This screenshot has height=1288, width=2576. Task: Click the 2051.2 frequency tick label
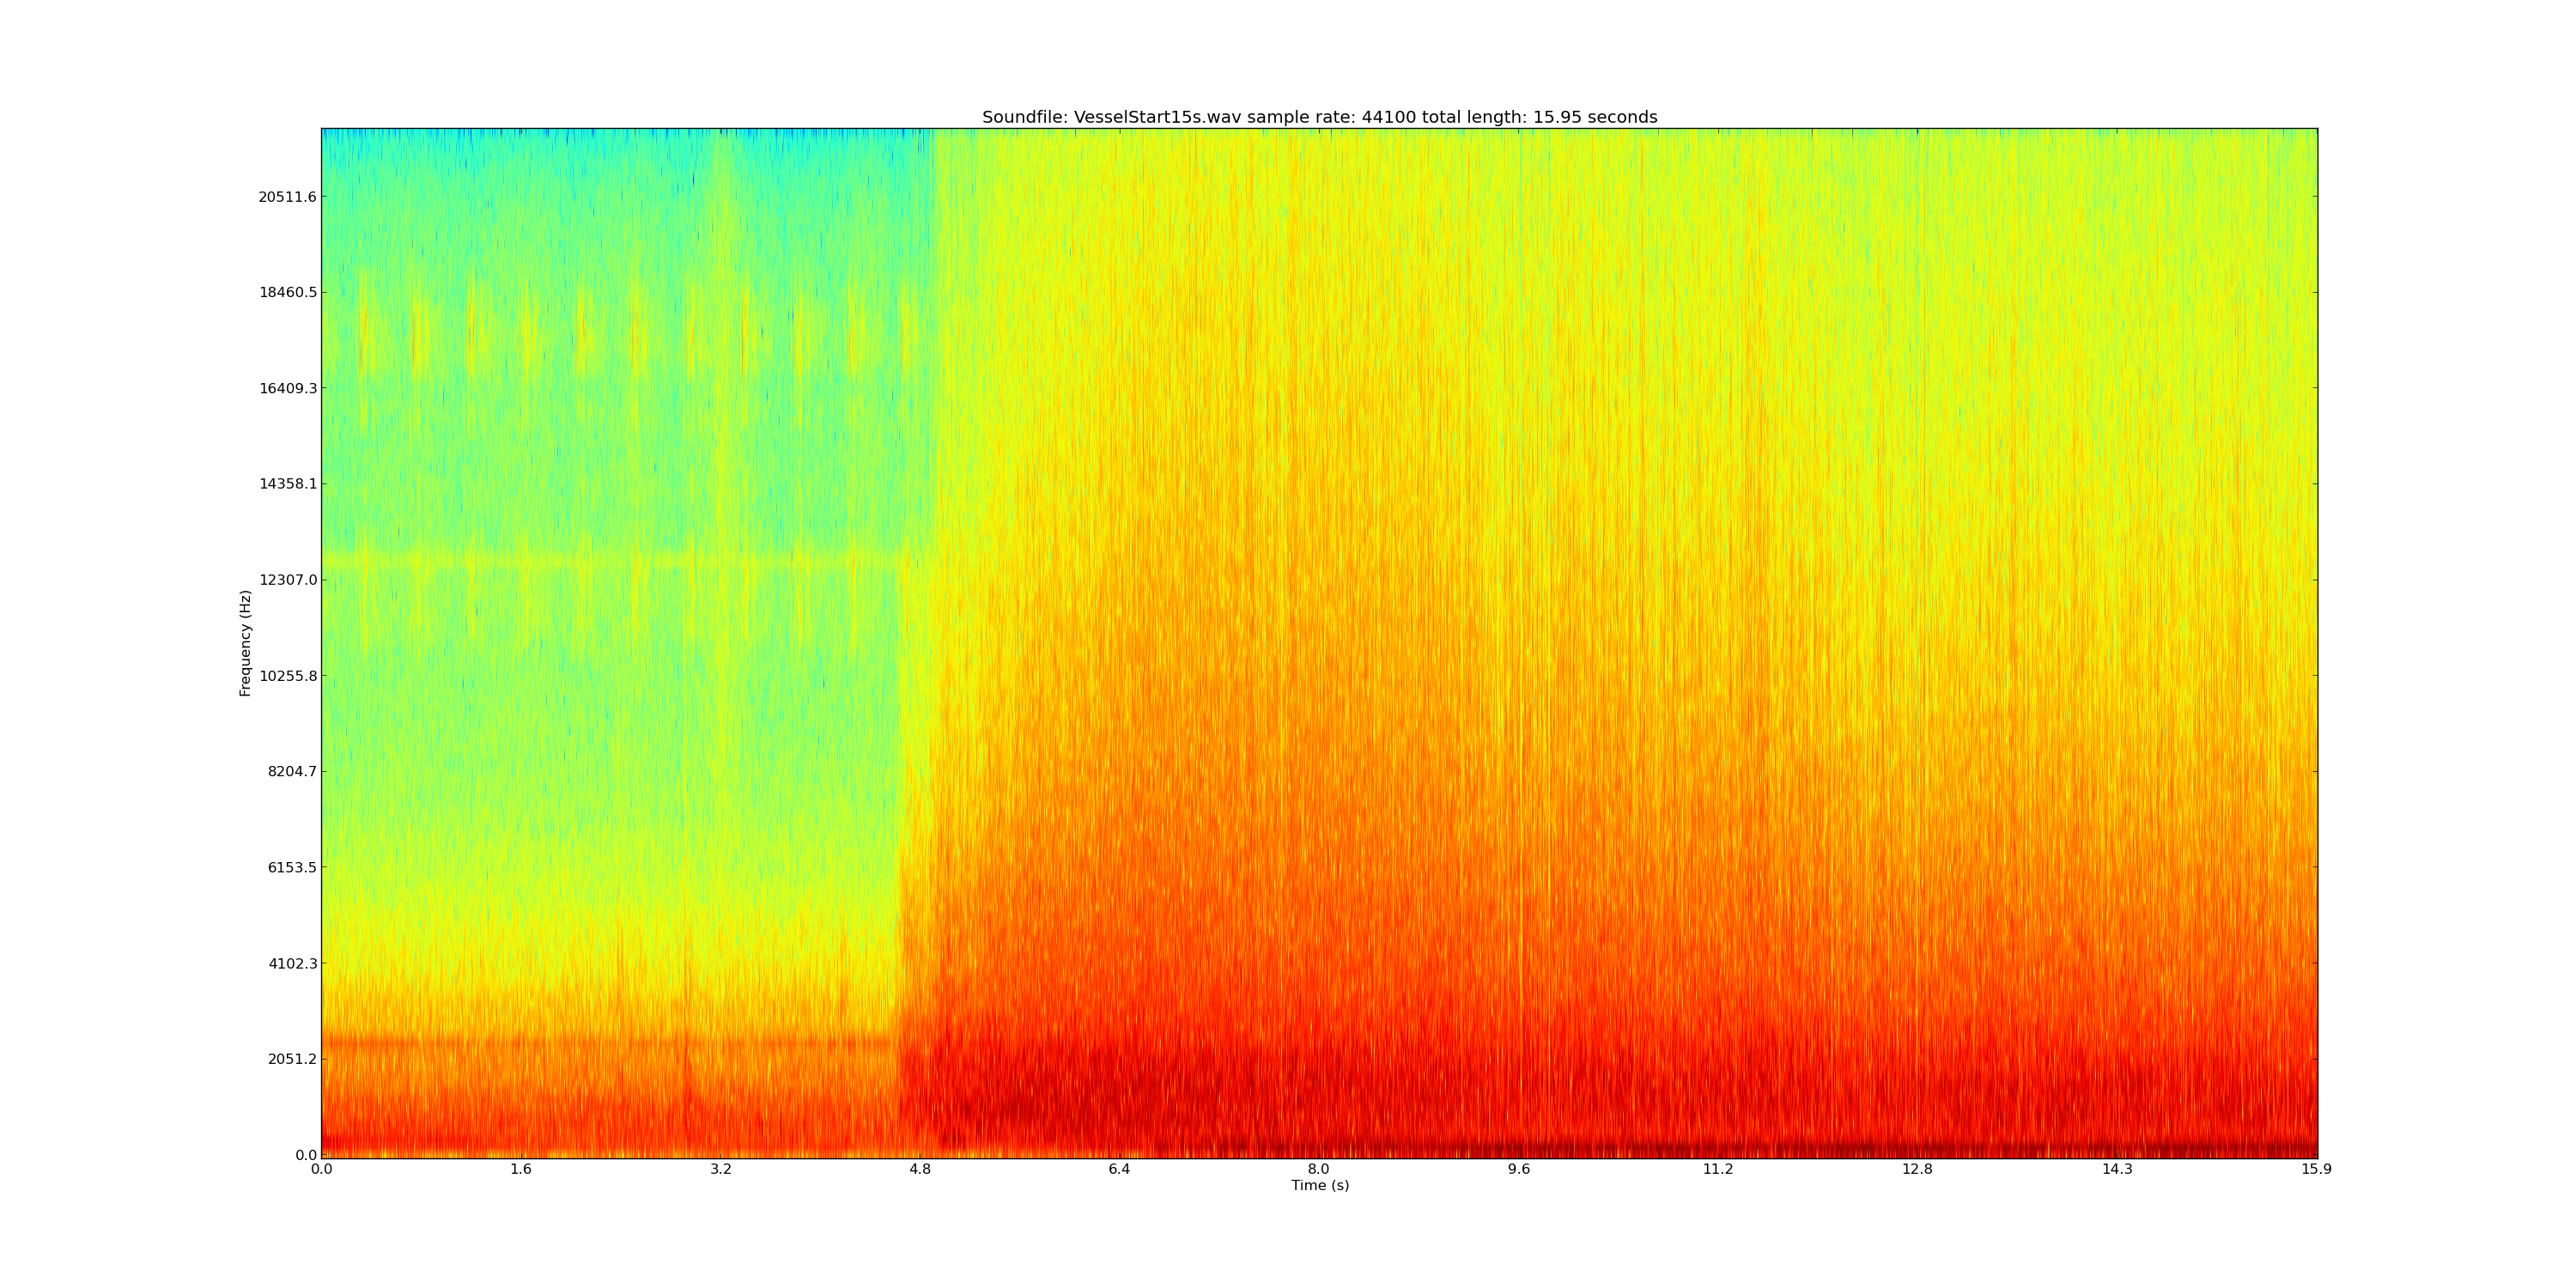click(x=291, y=1059)
